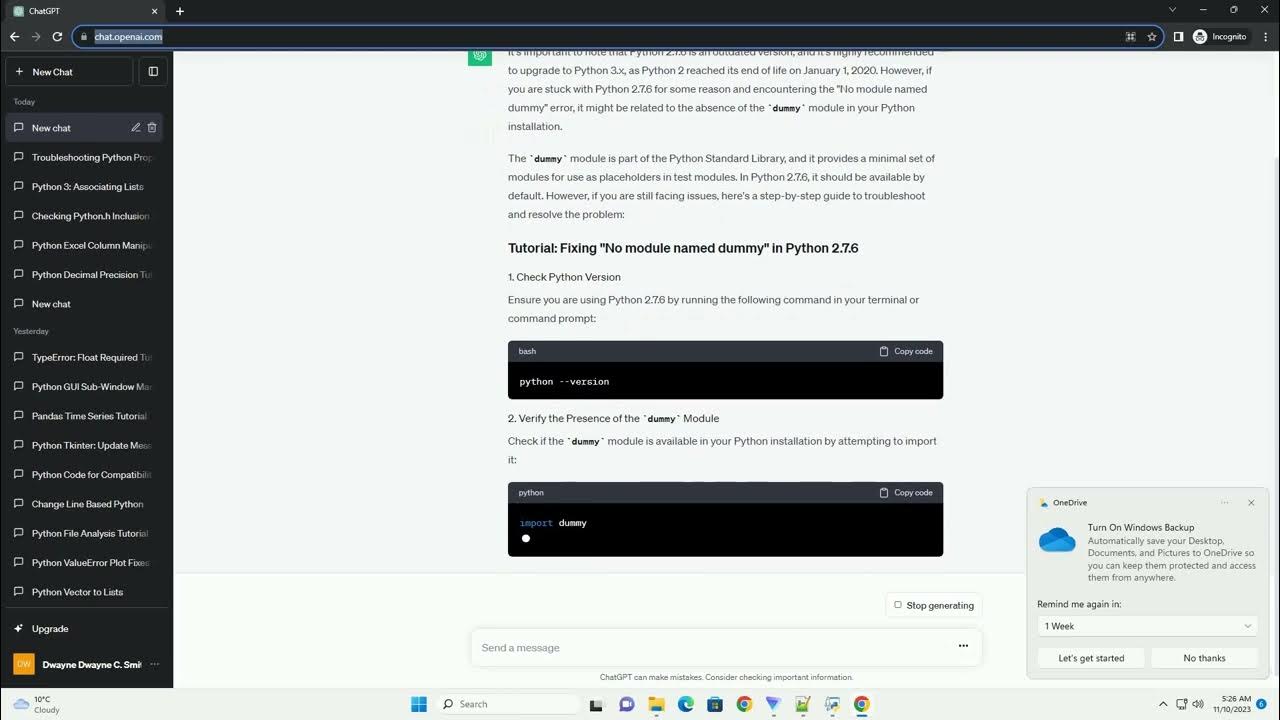Close the OneDrive notification
Screen dimensions: 1280x720
(1251, 503)
